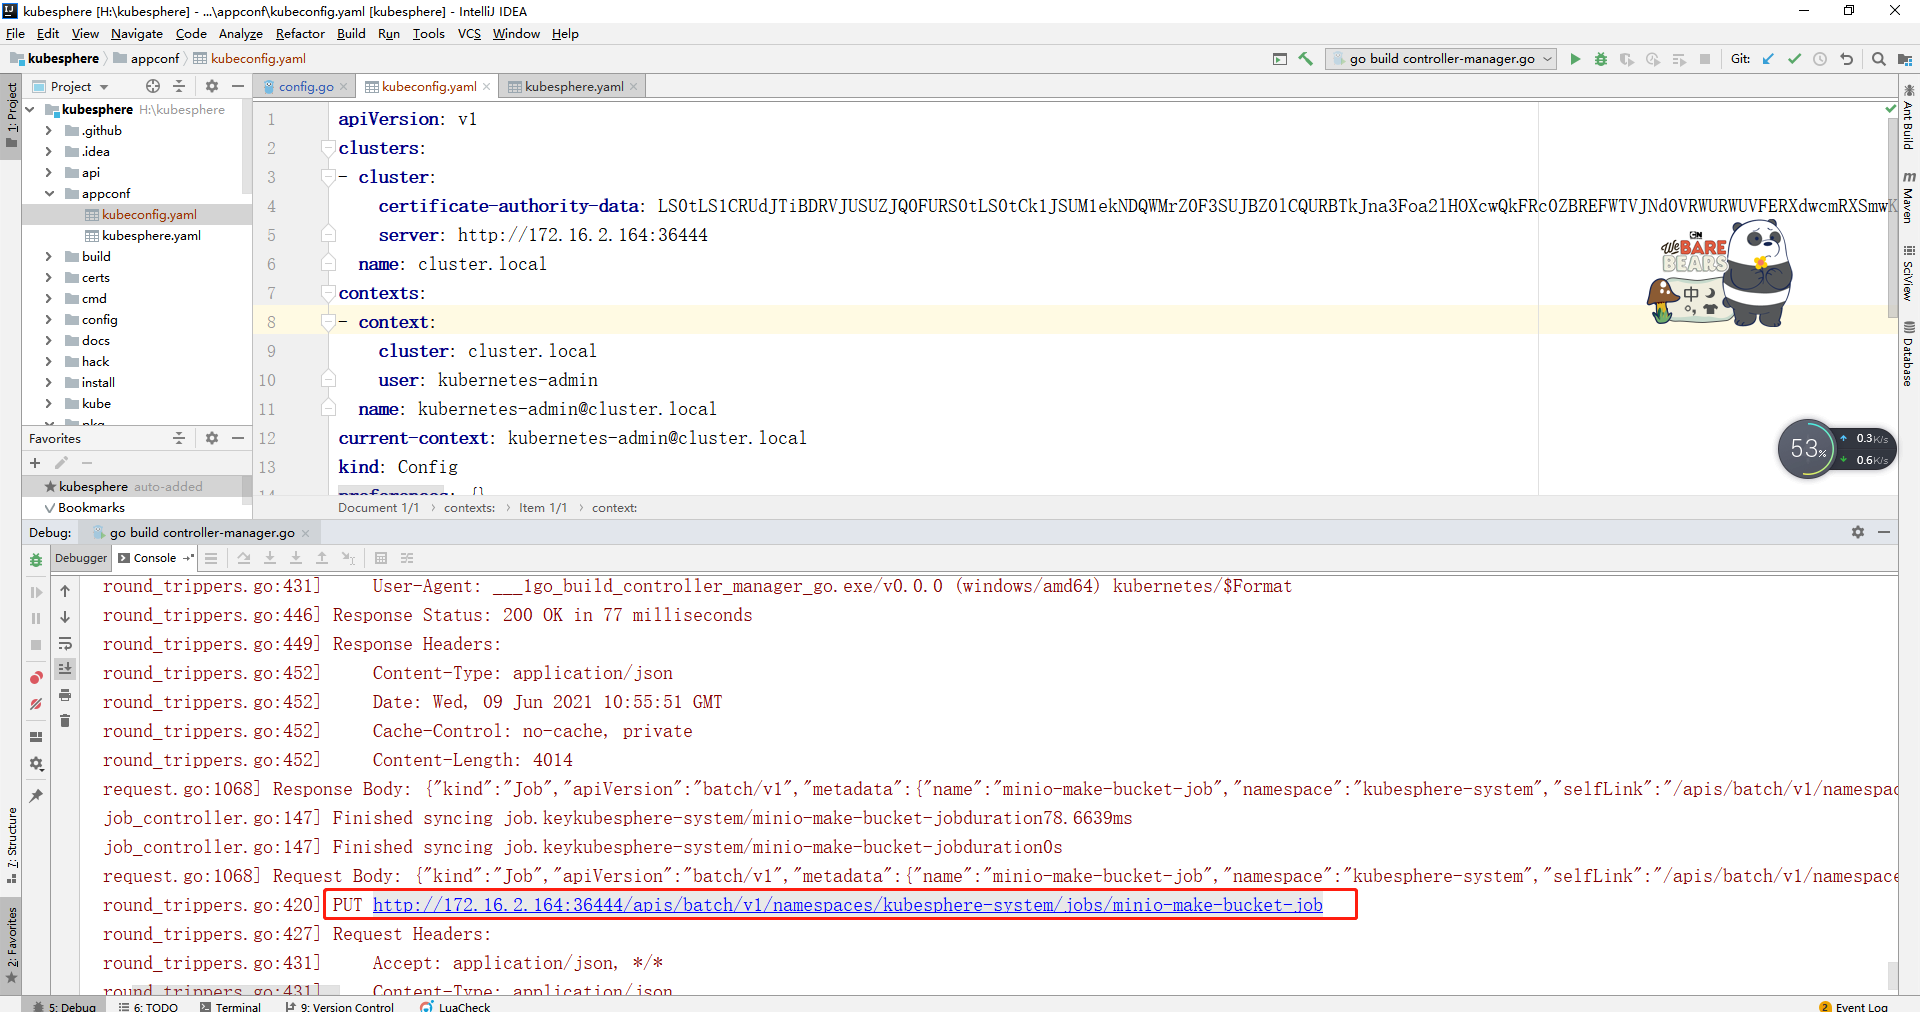The image size is (1920, 1012).
Task: Update project from Git with blue arrow
Action: (x=1768, y=59)
